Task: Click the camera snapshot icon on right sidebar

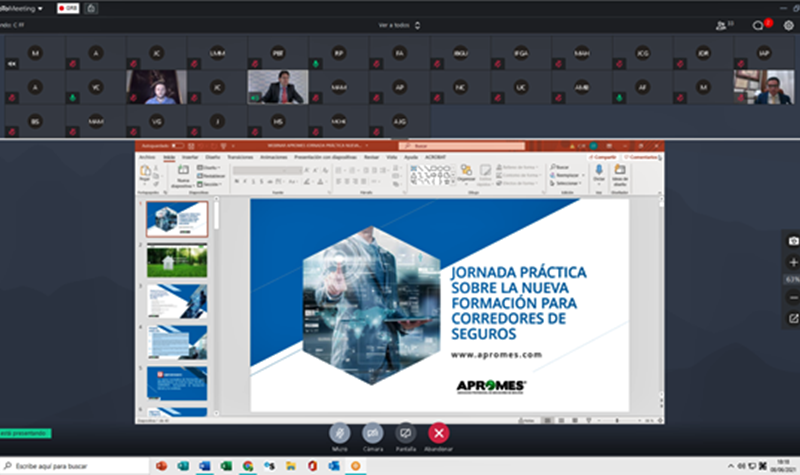Action: pos(793,241)
